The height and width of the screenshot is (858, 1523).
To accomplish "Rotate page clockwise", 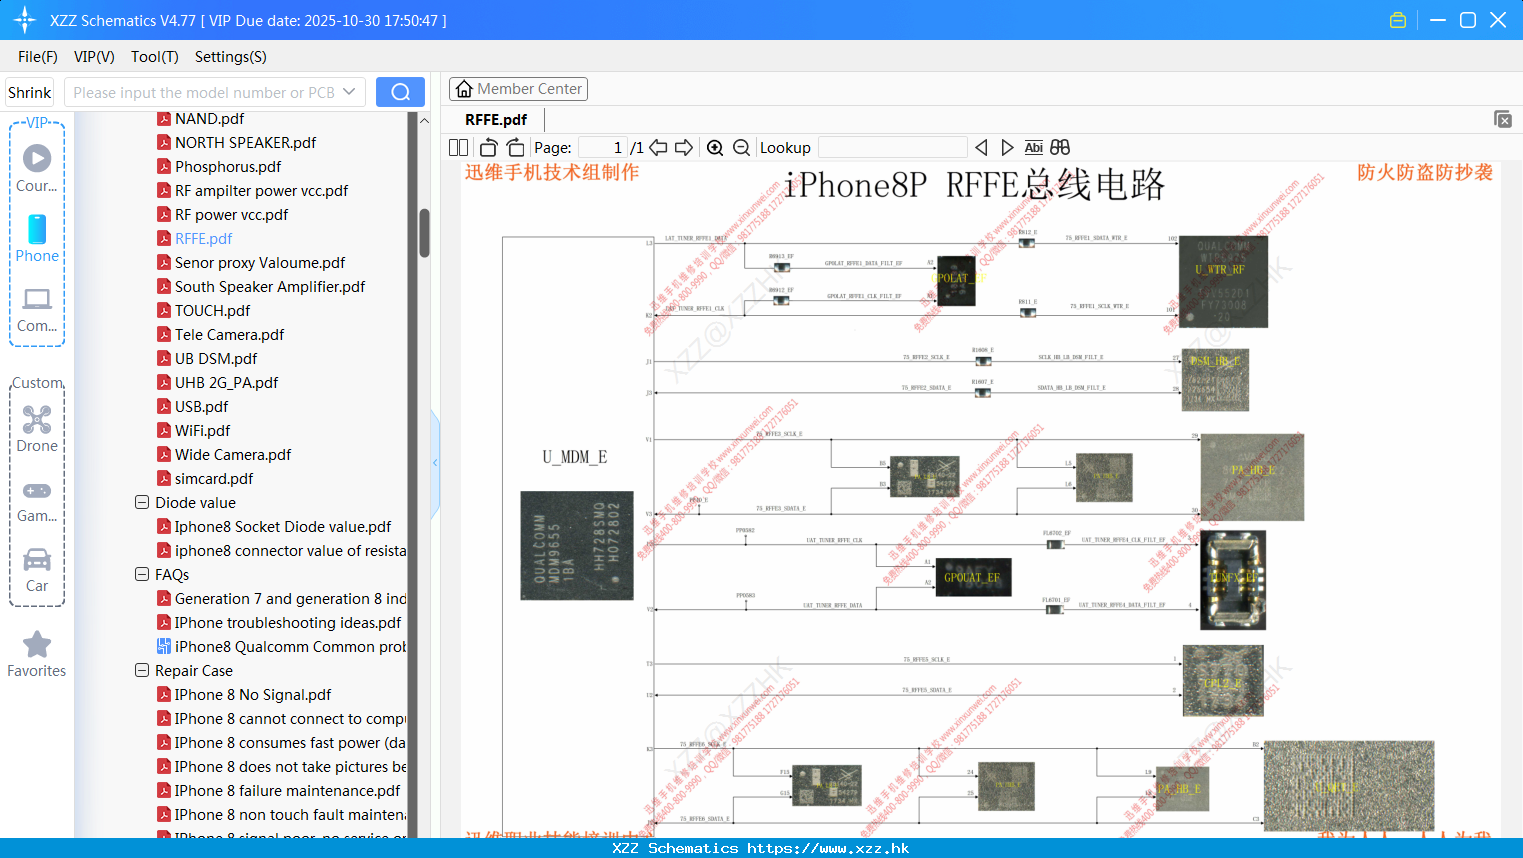I will pyautogui.click(x=515, y=148).
